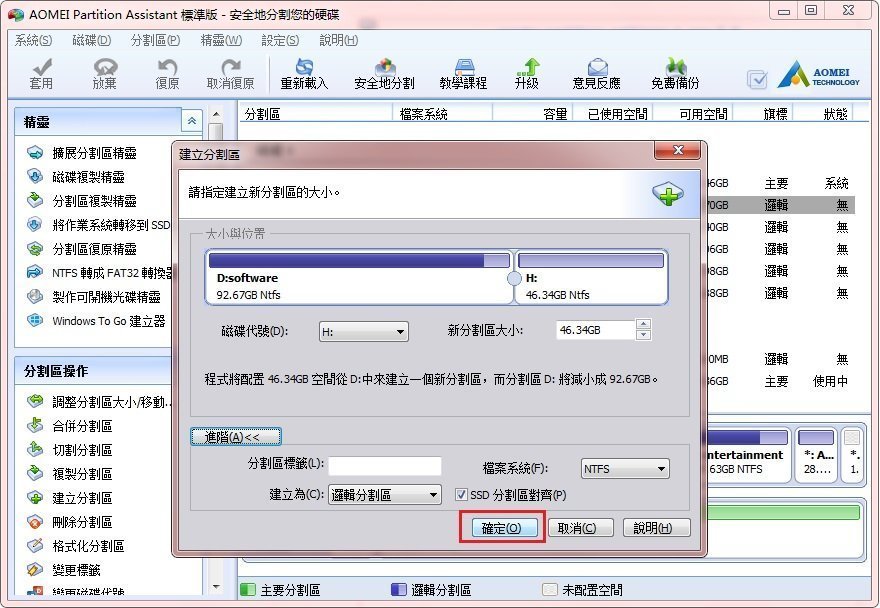Launch 擴展分割區精靈 wizard
880x608 pixels.
pyautogui.click(x=82, y=153)
